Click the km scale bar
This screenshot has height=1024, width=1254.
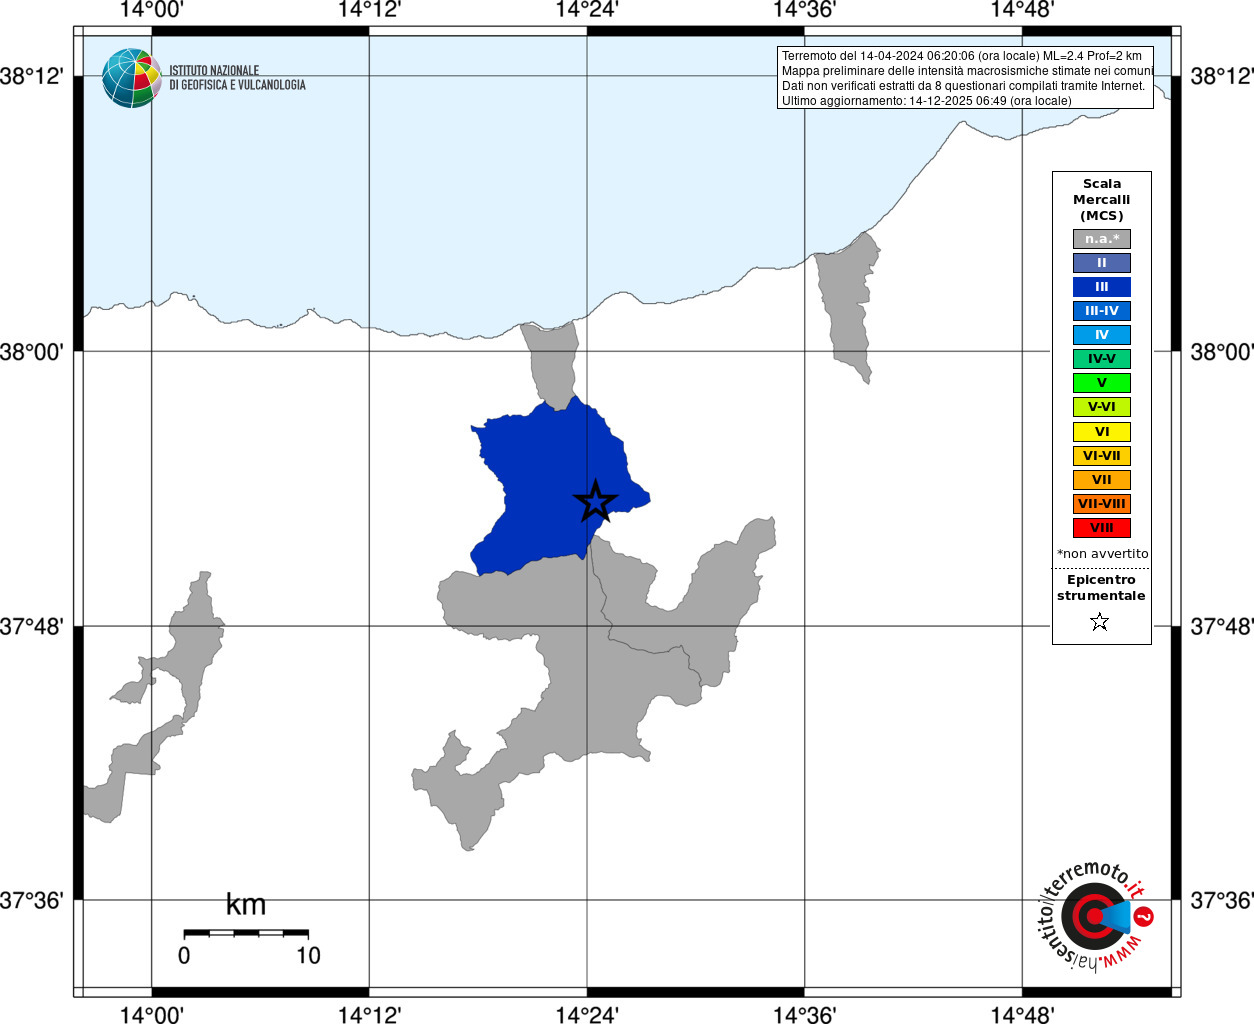246,933
